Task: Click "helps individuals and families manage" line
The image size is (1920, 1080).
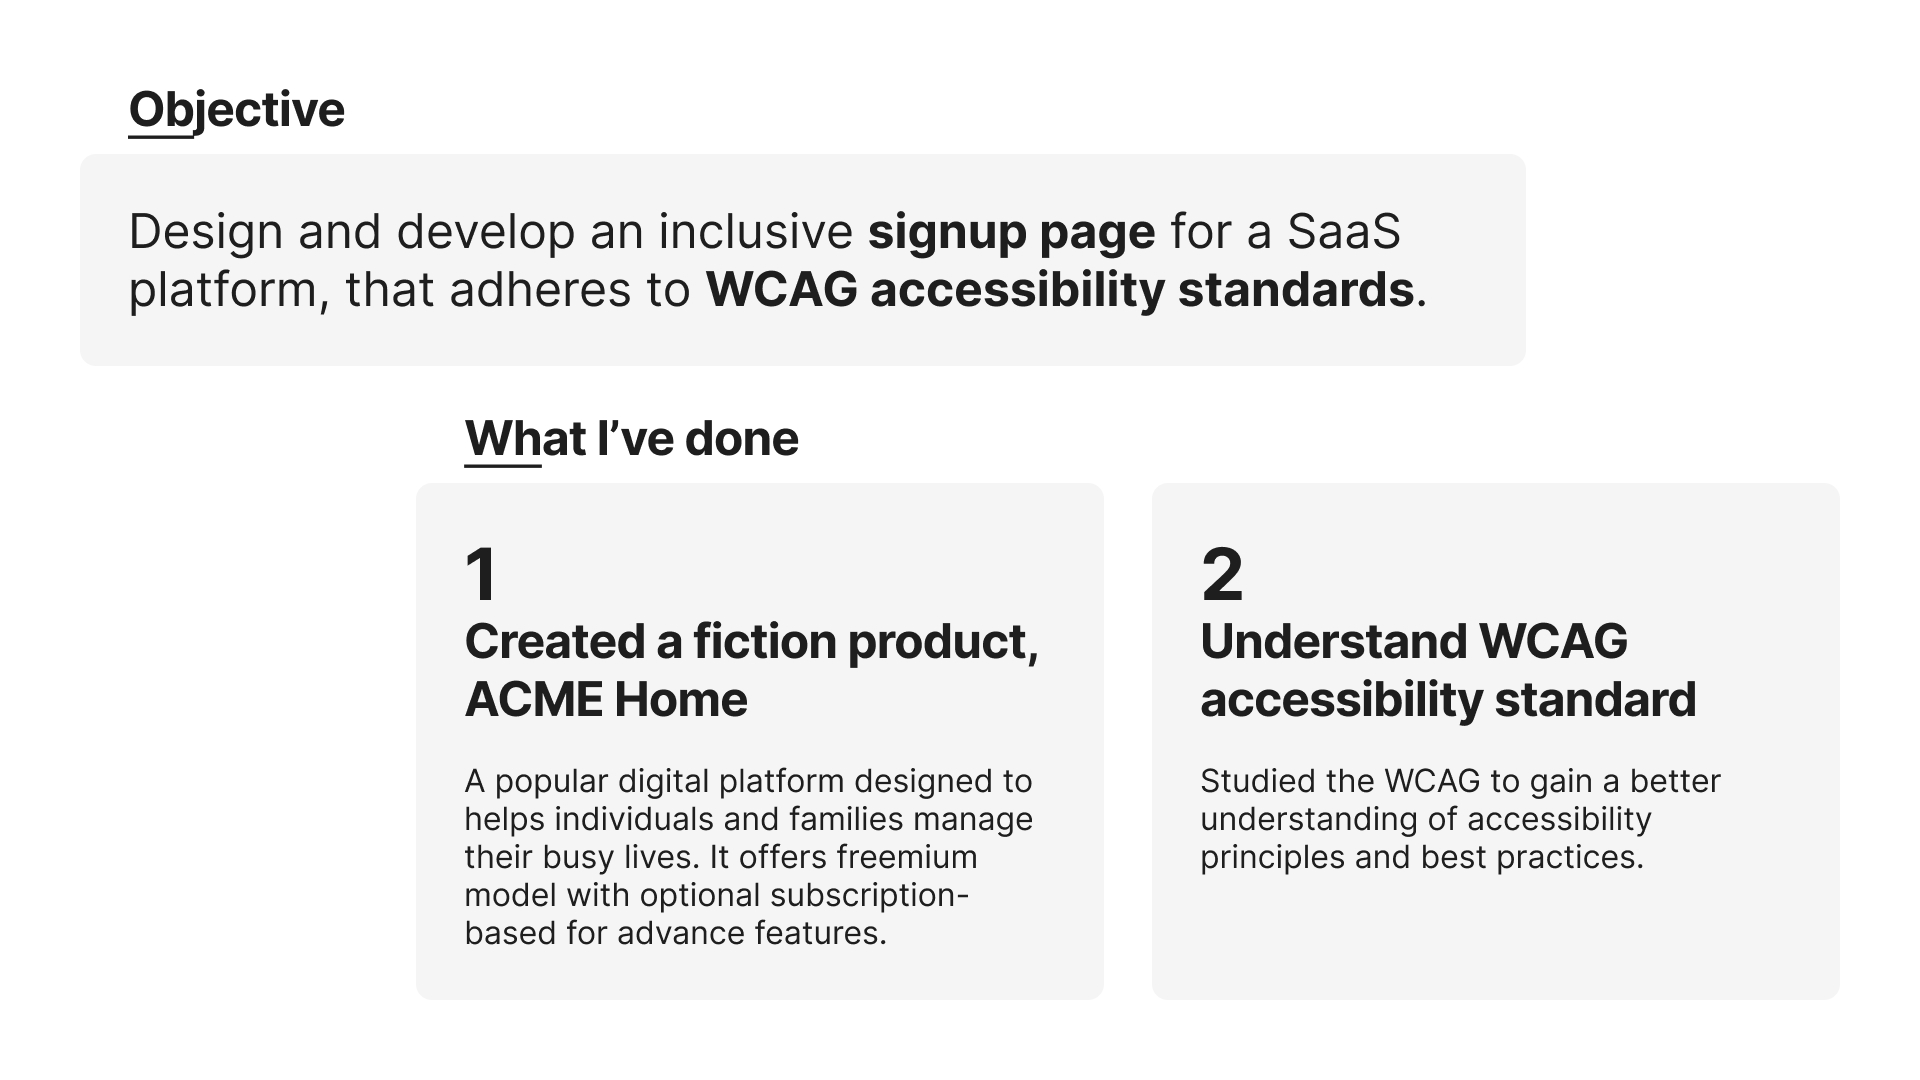Action: (x=747, y=819)
